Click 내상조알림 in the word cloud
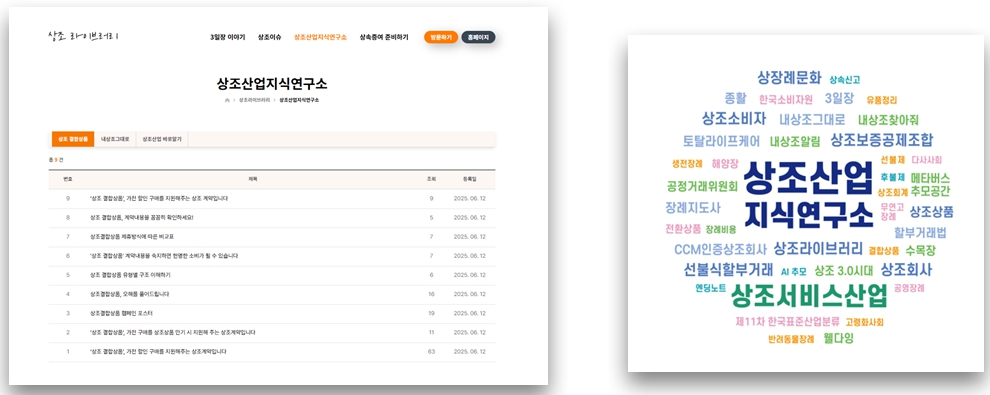The width and height of the screenshot is (990, 395). point(796,141)
